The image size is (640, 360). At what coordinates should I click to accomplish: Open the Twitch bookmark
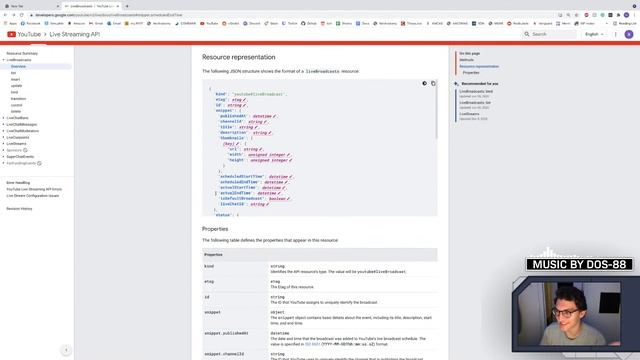tap(290, 24)
